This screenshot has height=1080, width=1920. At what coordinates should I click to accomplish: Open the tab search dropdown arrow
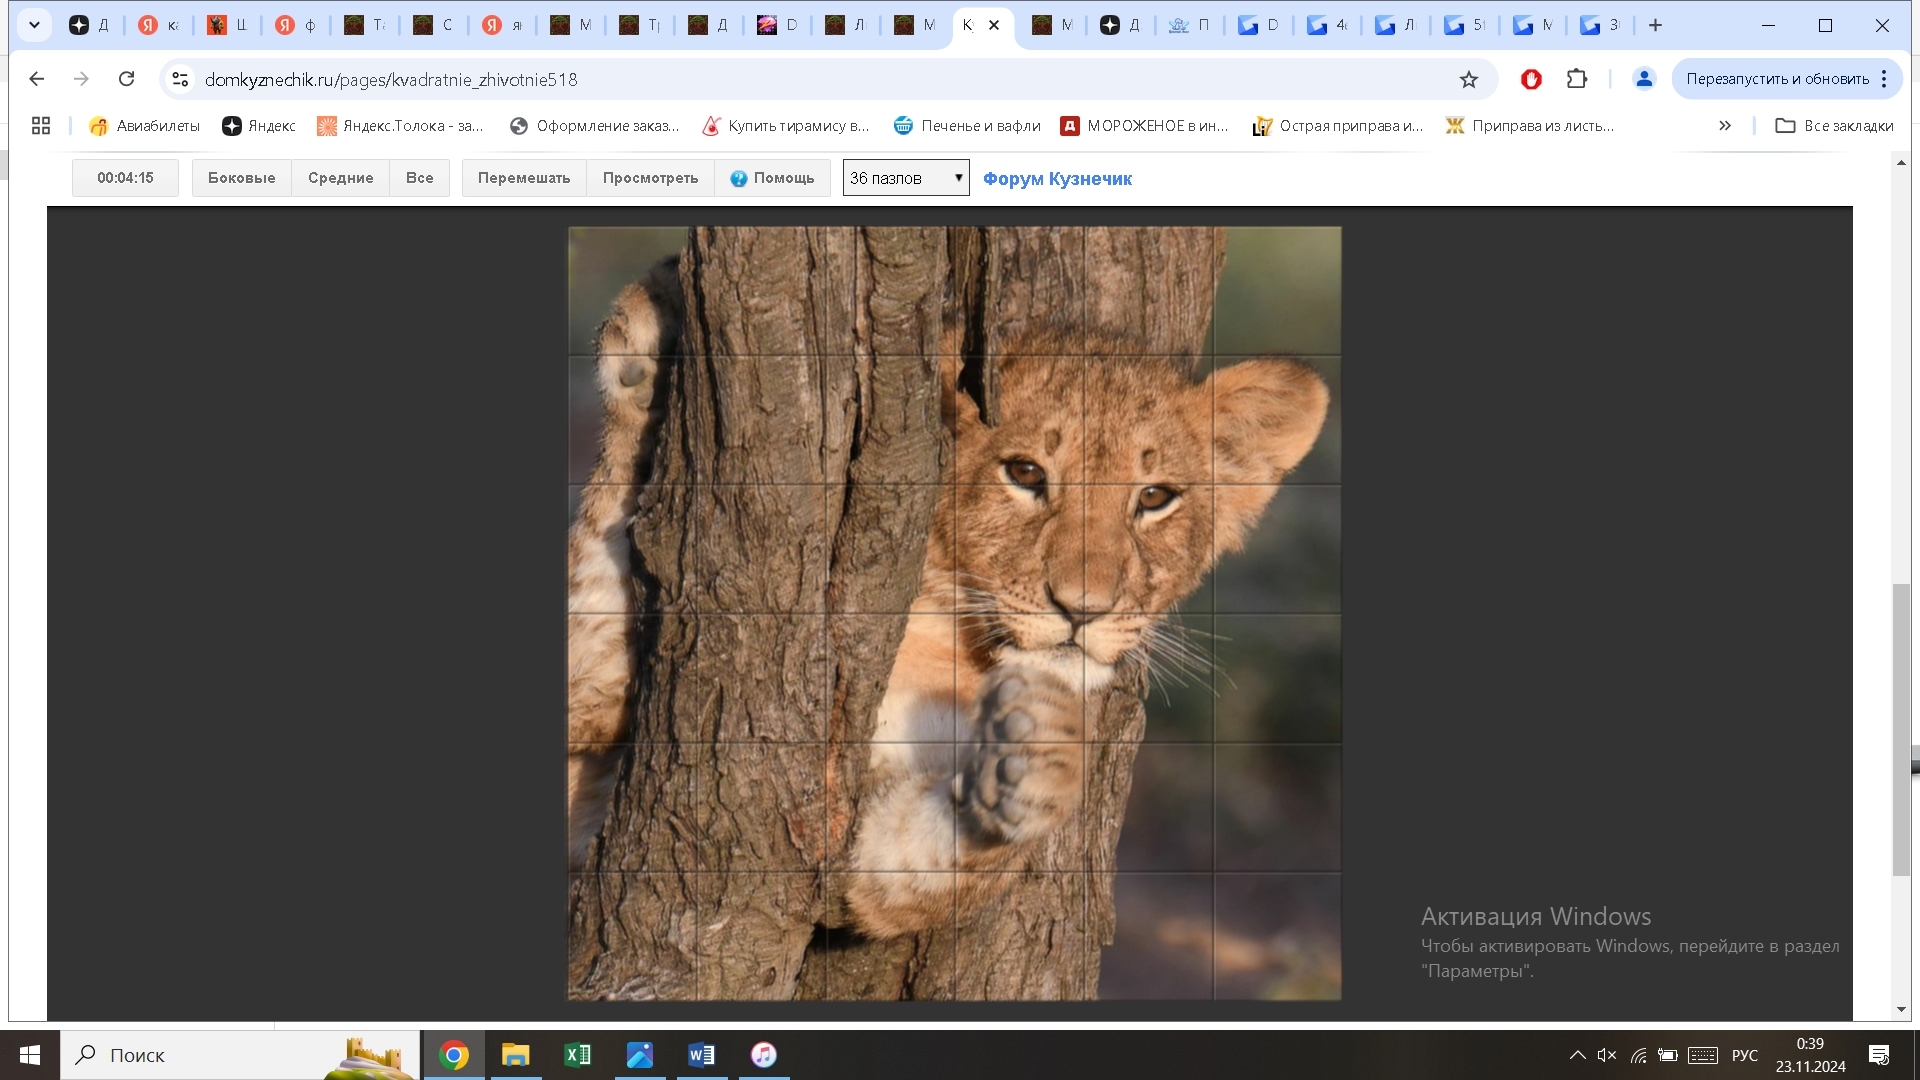34,25
